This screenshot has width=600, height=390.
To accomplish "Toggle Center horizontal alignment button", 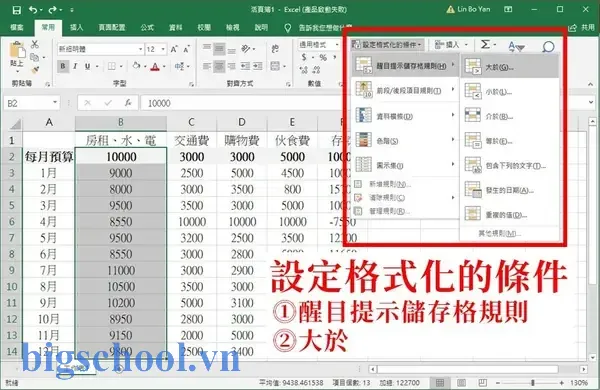I will pyautogui.click(x=219, y=66).
